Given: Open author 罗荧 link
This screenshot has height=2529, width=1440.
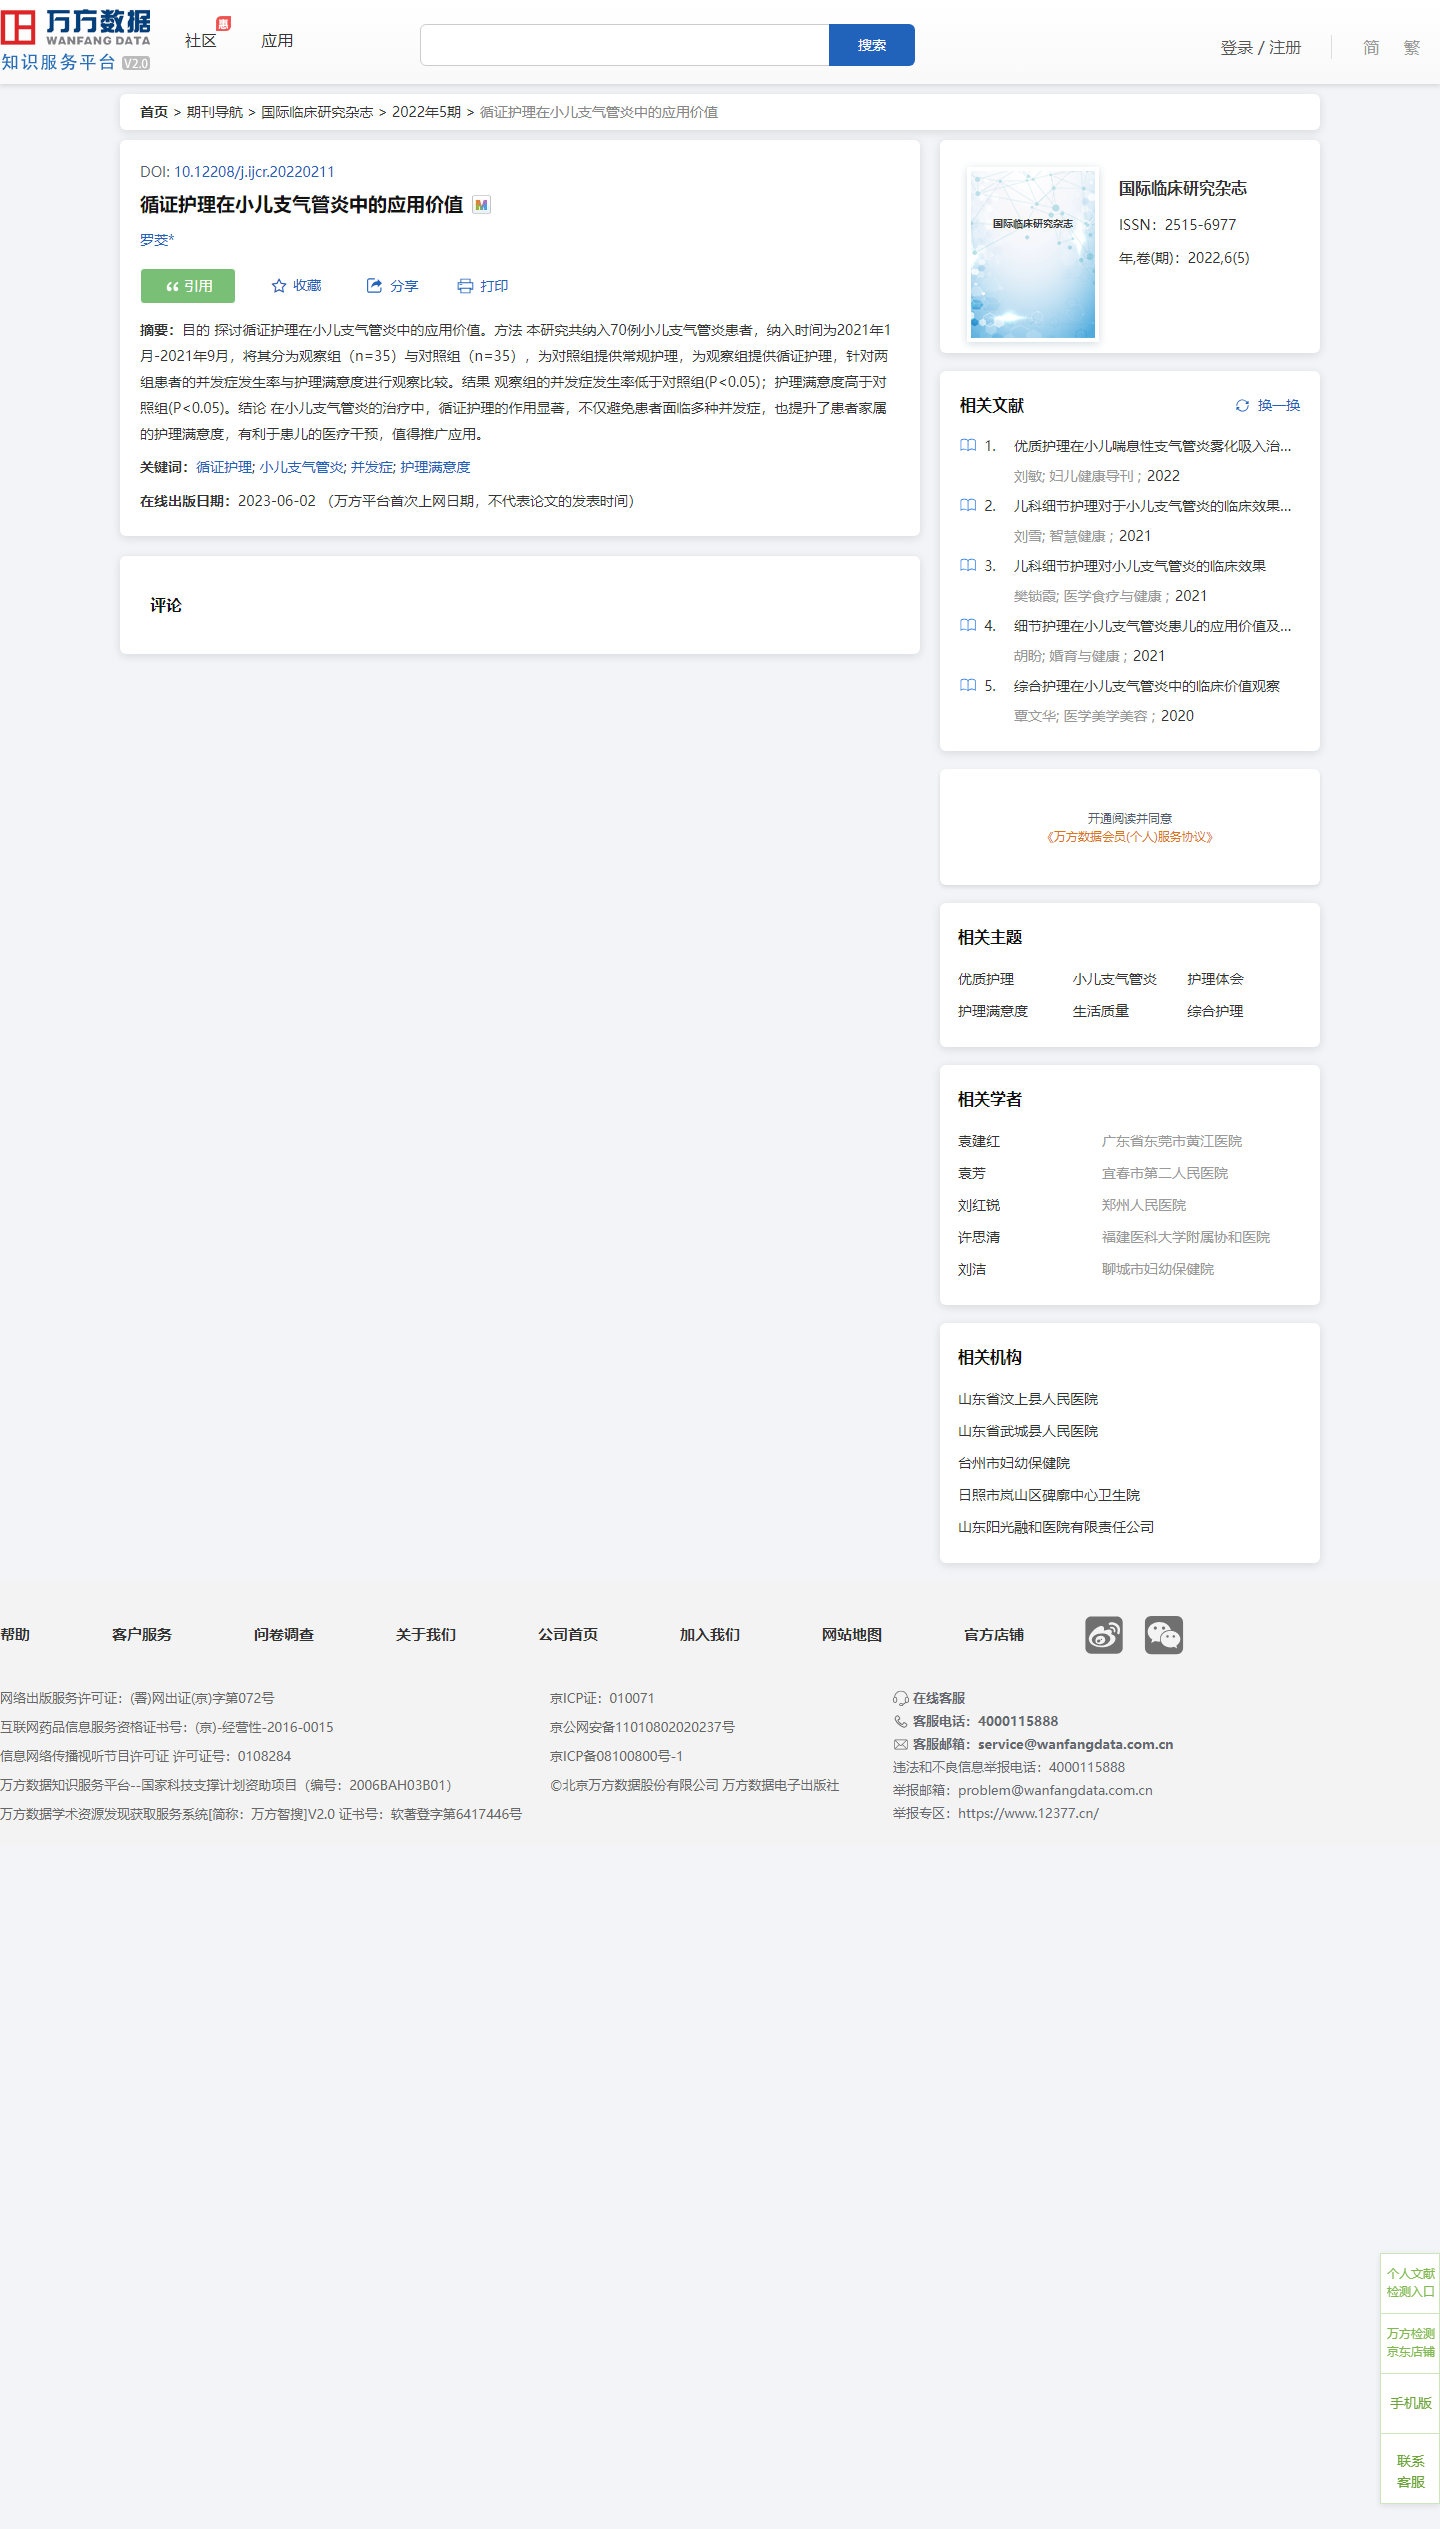Looking at the screenshot, I should (157, 240).
